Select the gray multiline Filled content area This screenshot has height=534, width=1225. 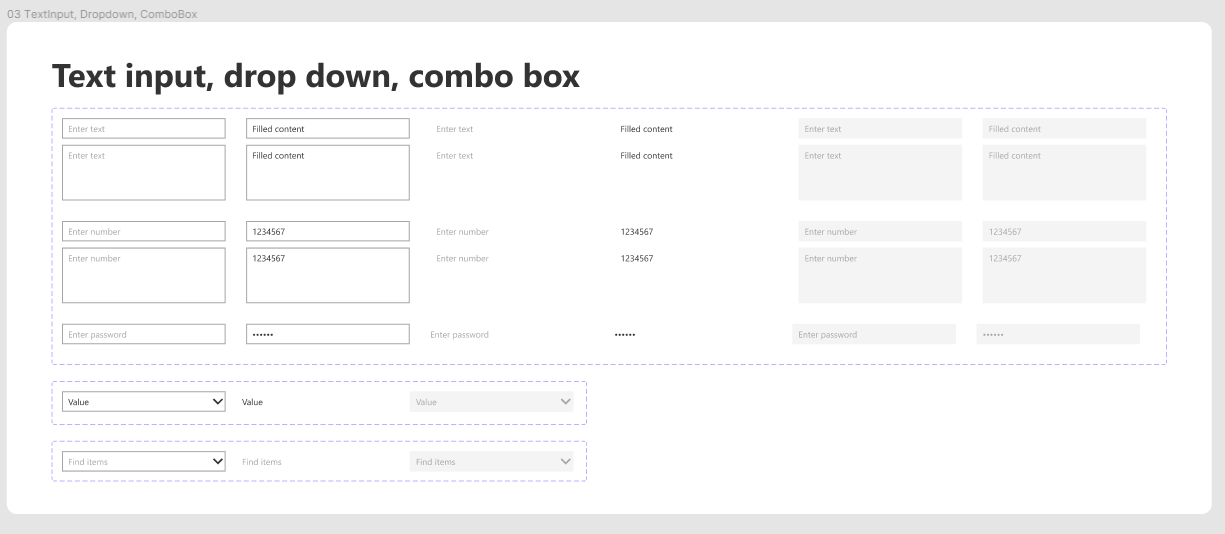[x=1064, y=173]
